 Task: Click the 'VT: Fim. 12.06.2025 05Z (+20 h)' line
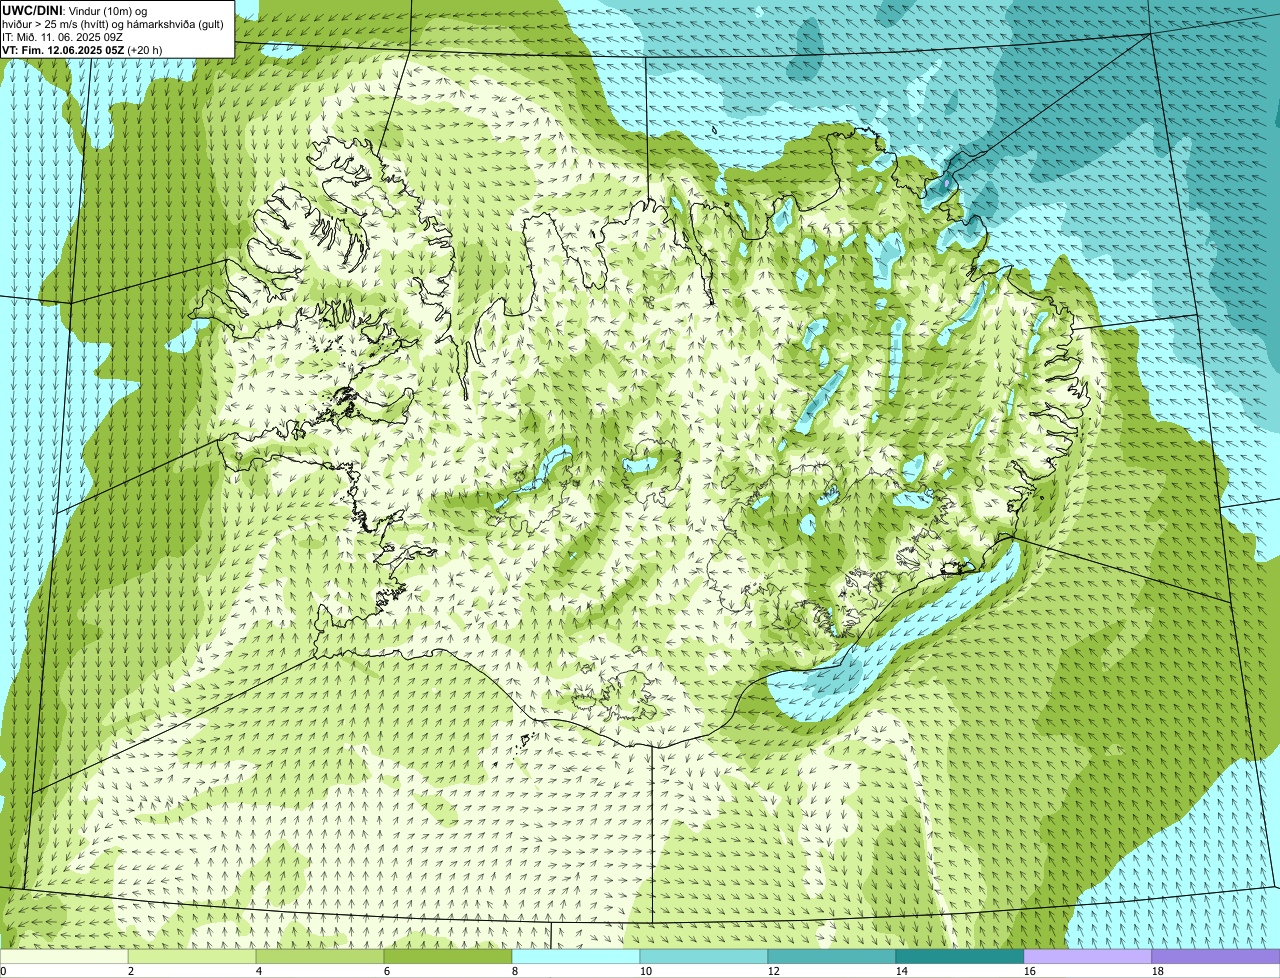[x=82, y=50]
